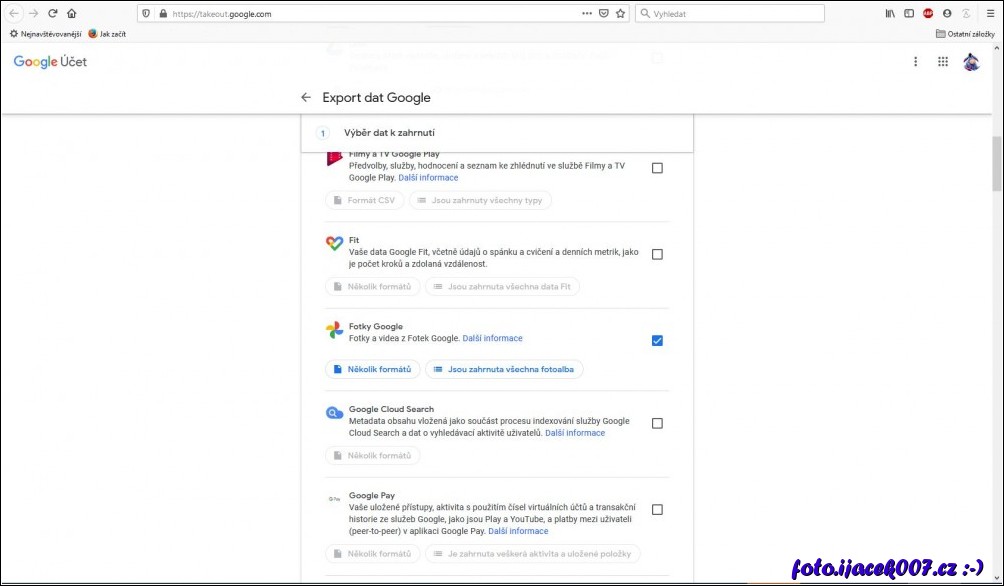Open the Nejnavštěvovanější bookmarks item
The image size is (1004, 586).
[x=45, y=34]
